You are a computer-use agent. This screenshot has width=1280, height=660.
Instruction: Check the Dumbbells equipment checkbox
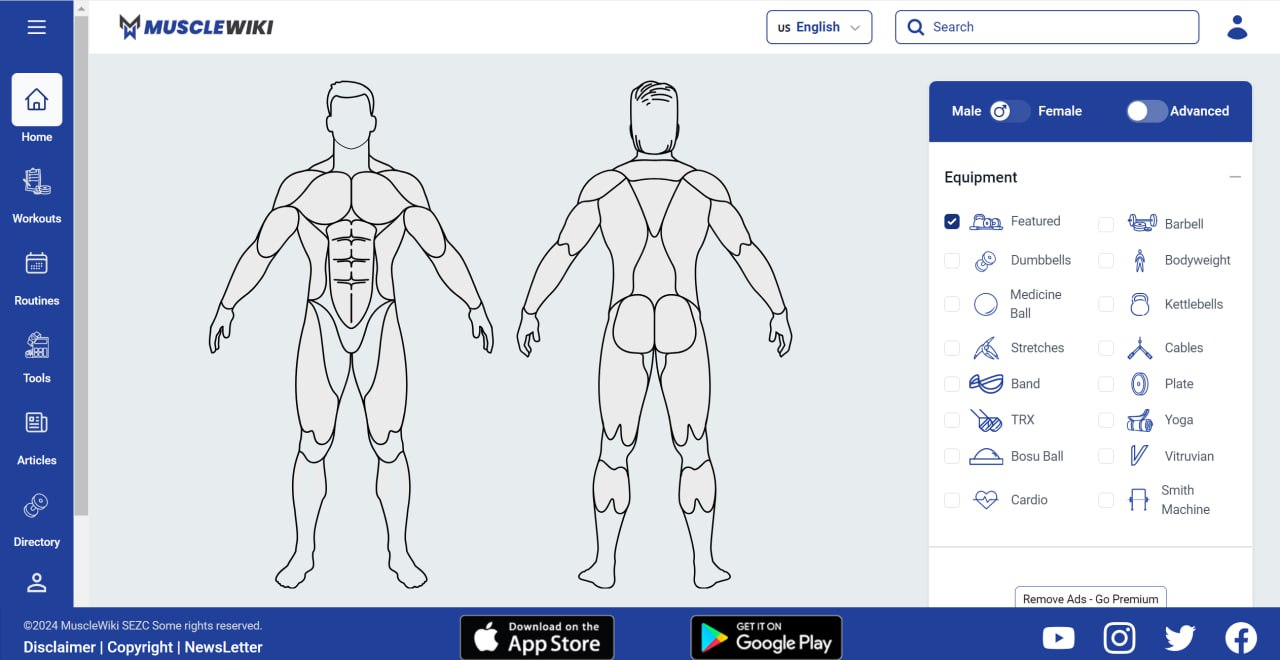[952, 260]
